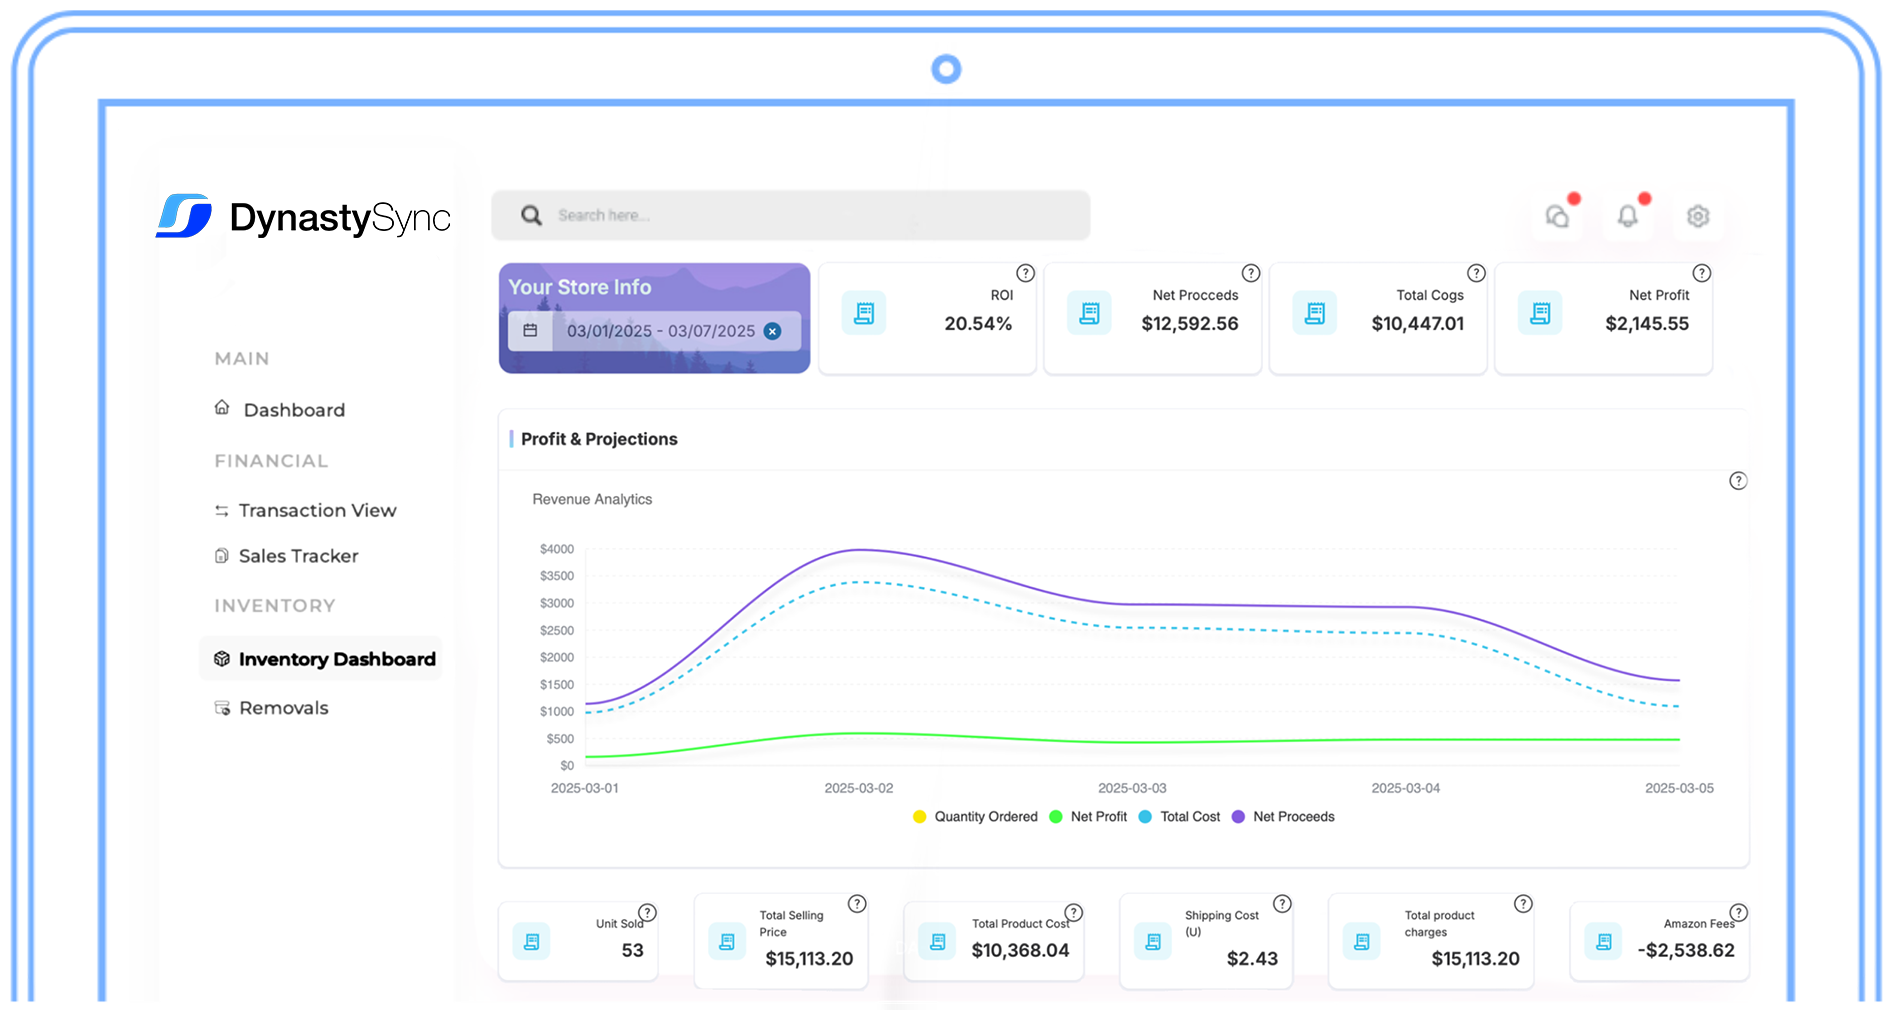Open the Sales Tracker page
1897x1010 pixels.
298,556
